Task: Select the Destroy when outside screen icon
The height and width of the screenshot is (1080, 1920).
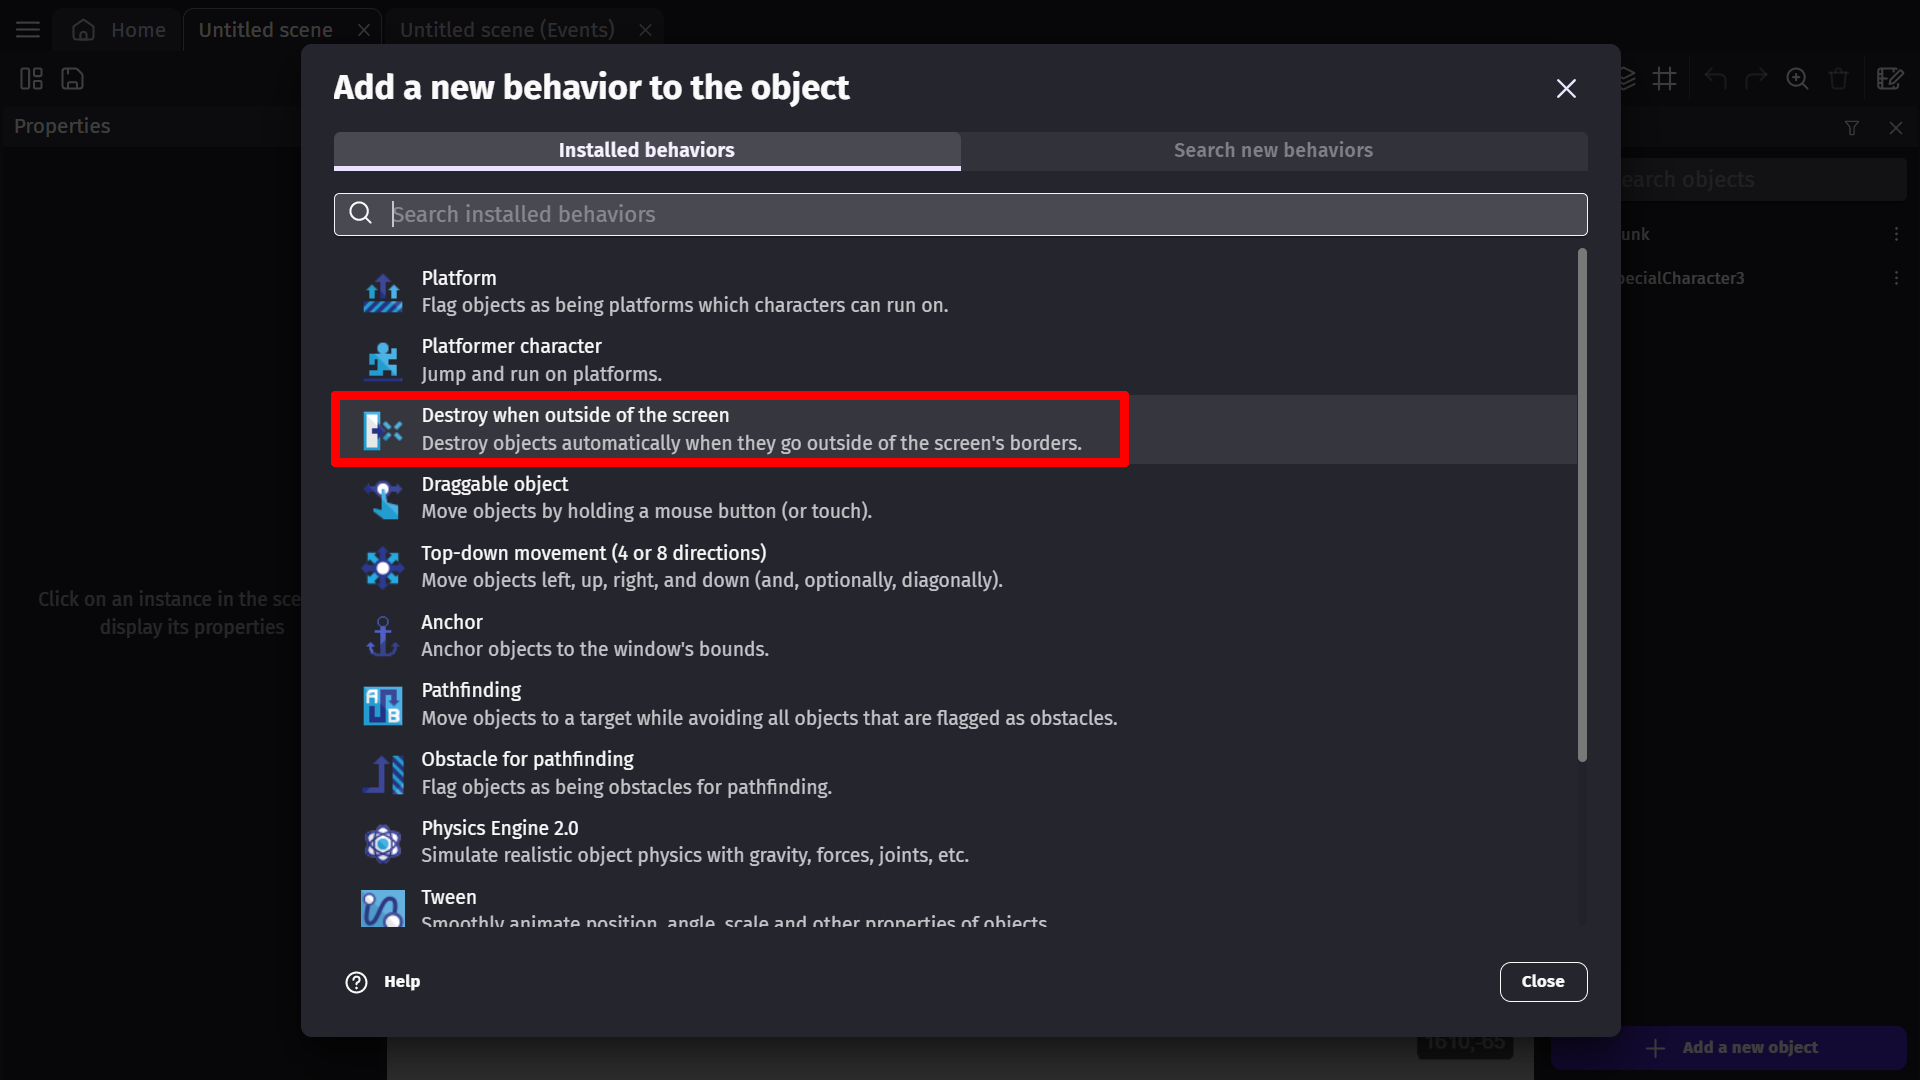Action: coord(384,429)
